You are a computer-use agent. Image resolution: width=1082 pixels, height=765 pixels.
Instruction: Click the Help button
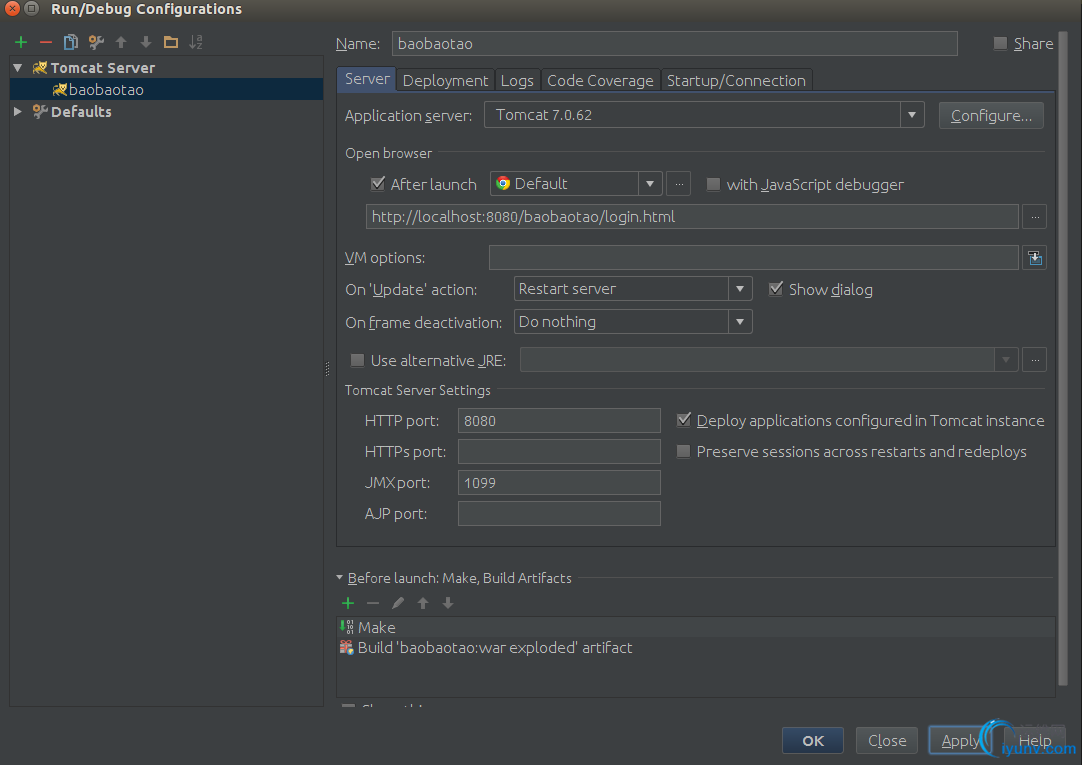point(1034,741)
